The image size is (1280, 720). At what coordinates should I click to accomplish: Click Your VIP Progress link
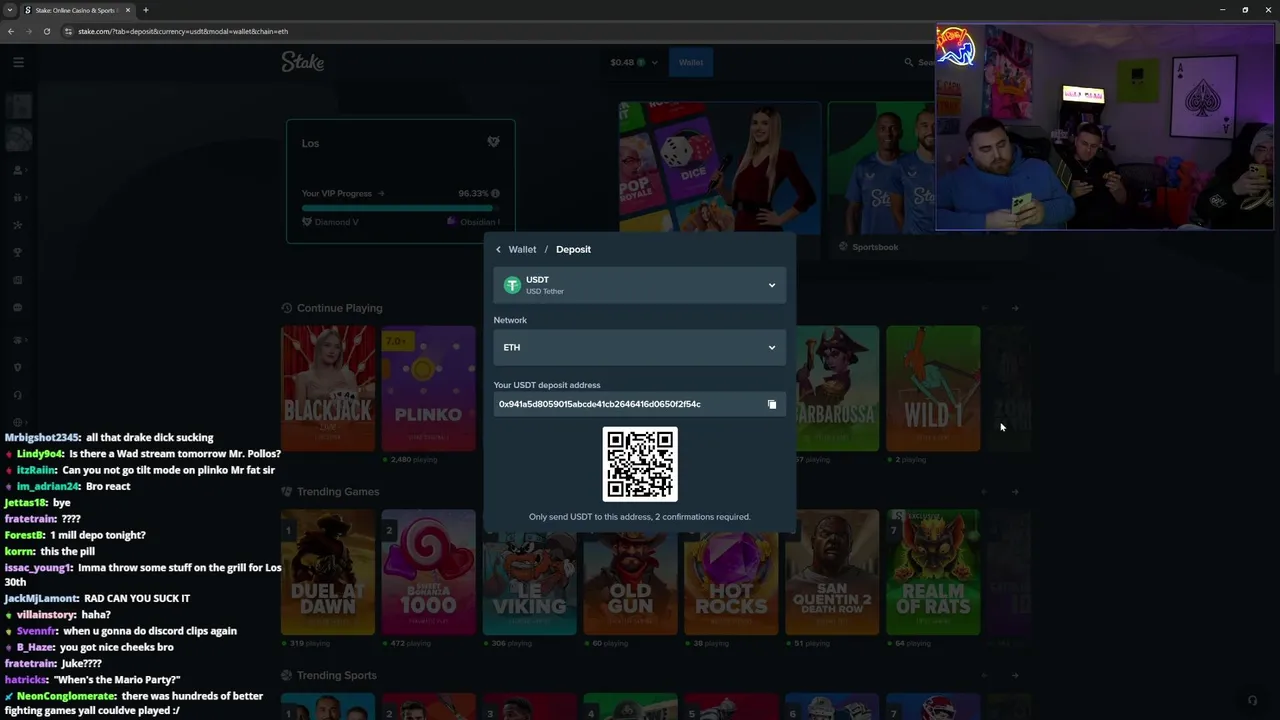point(343,193)
